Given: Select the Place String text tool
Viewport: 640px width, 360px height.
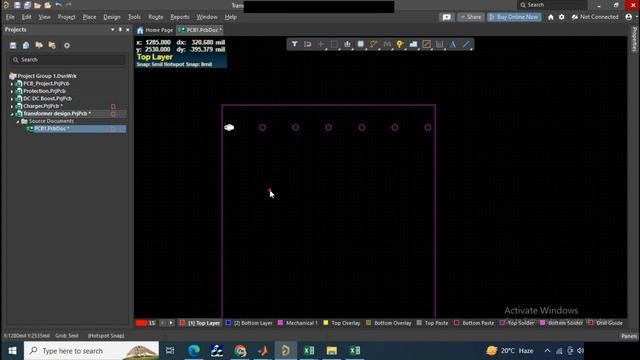Looking at the screenshot, I should pos(453,44).
